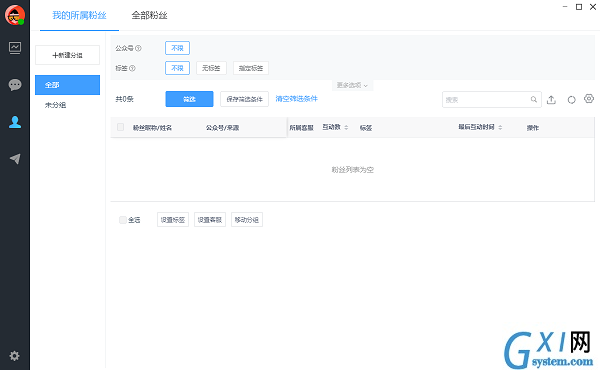
Task: Click the 移动分组 button
Action: (x=247, y=220)
